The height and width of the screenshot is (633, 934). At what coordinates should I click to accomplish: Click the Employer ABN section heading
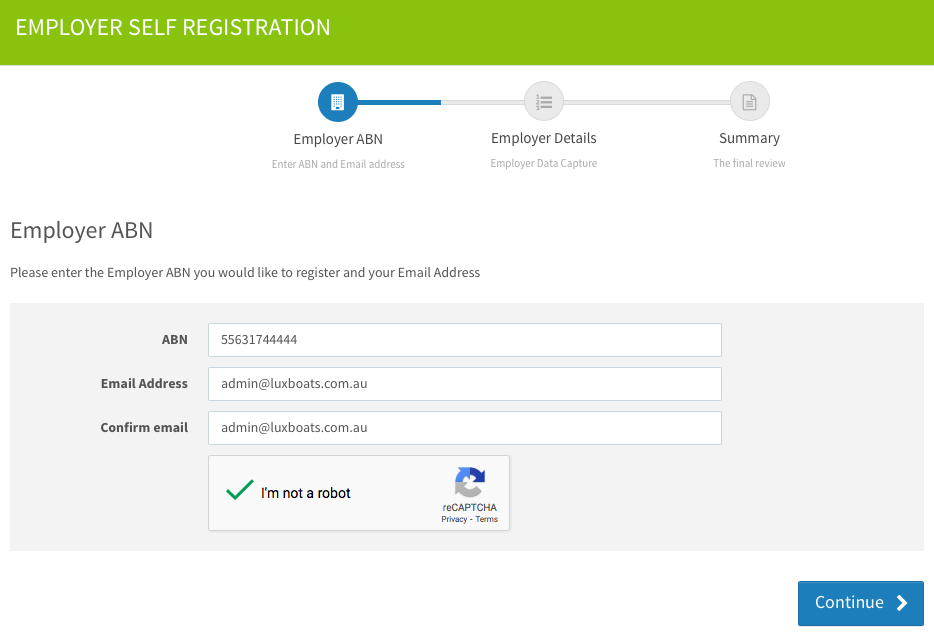coord(82,230)
